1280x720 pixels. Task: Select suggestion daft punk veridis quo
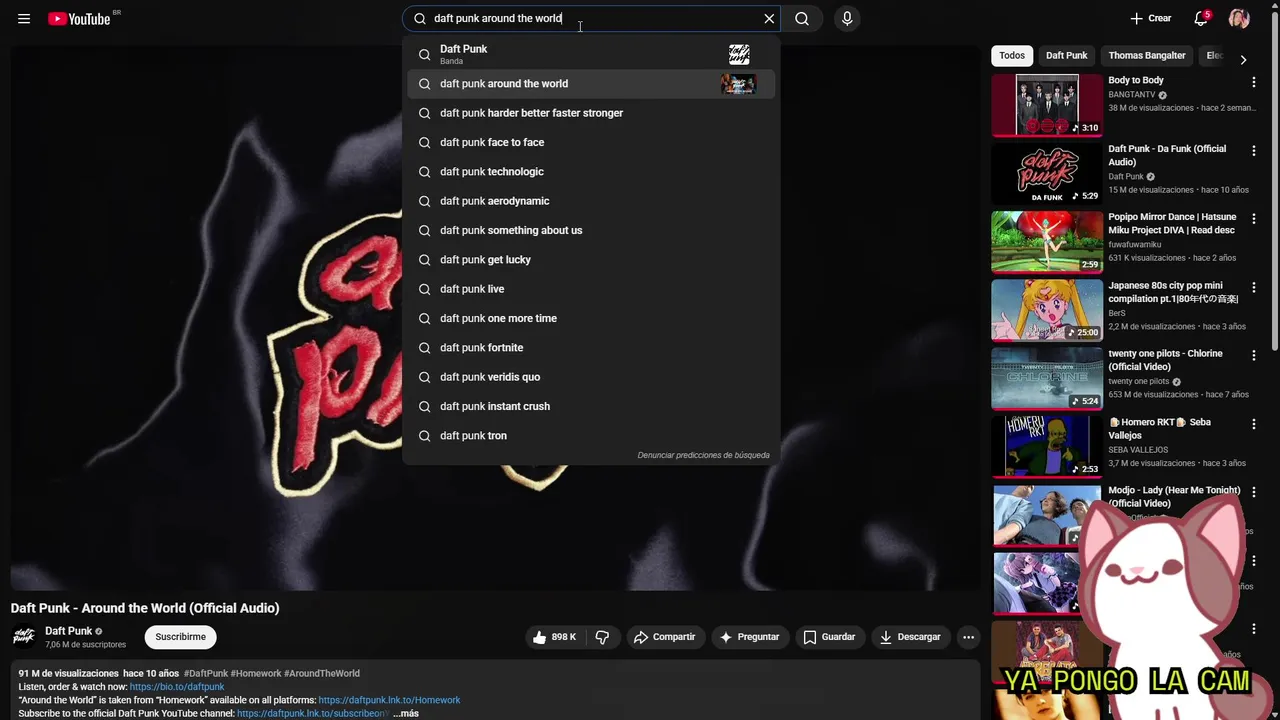[x=591, y=377]
